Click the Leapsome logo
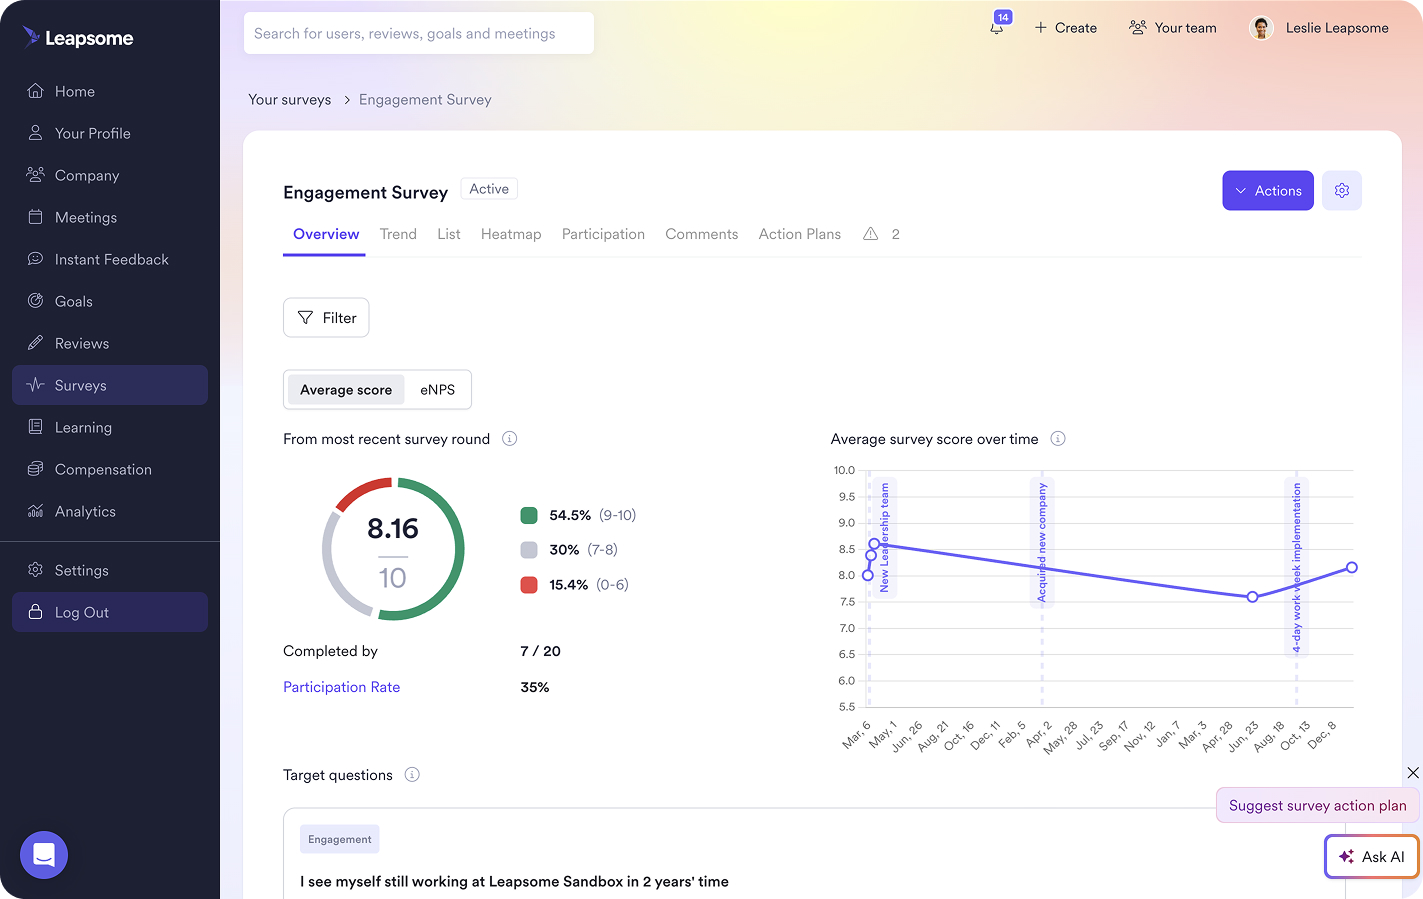The image size is (1423, 899). (78, 38)
